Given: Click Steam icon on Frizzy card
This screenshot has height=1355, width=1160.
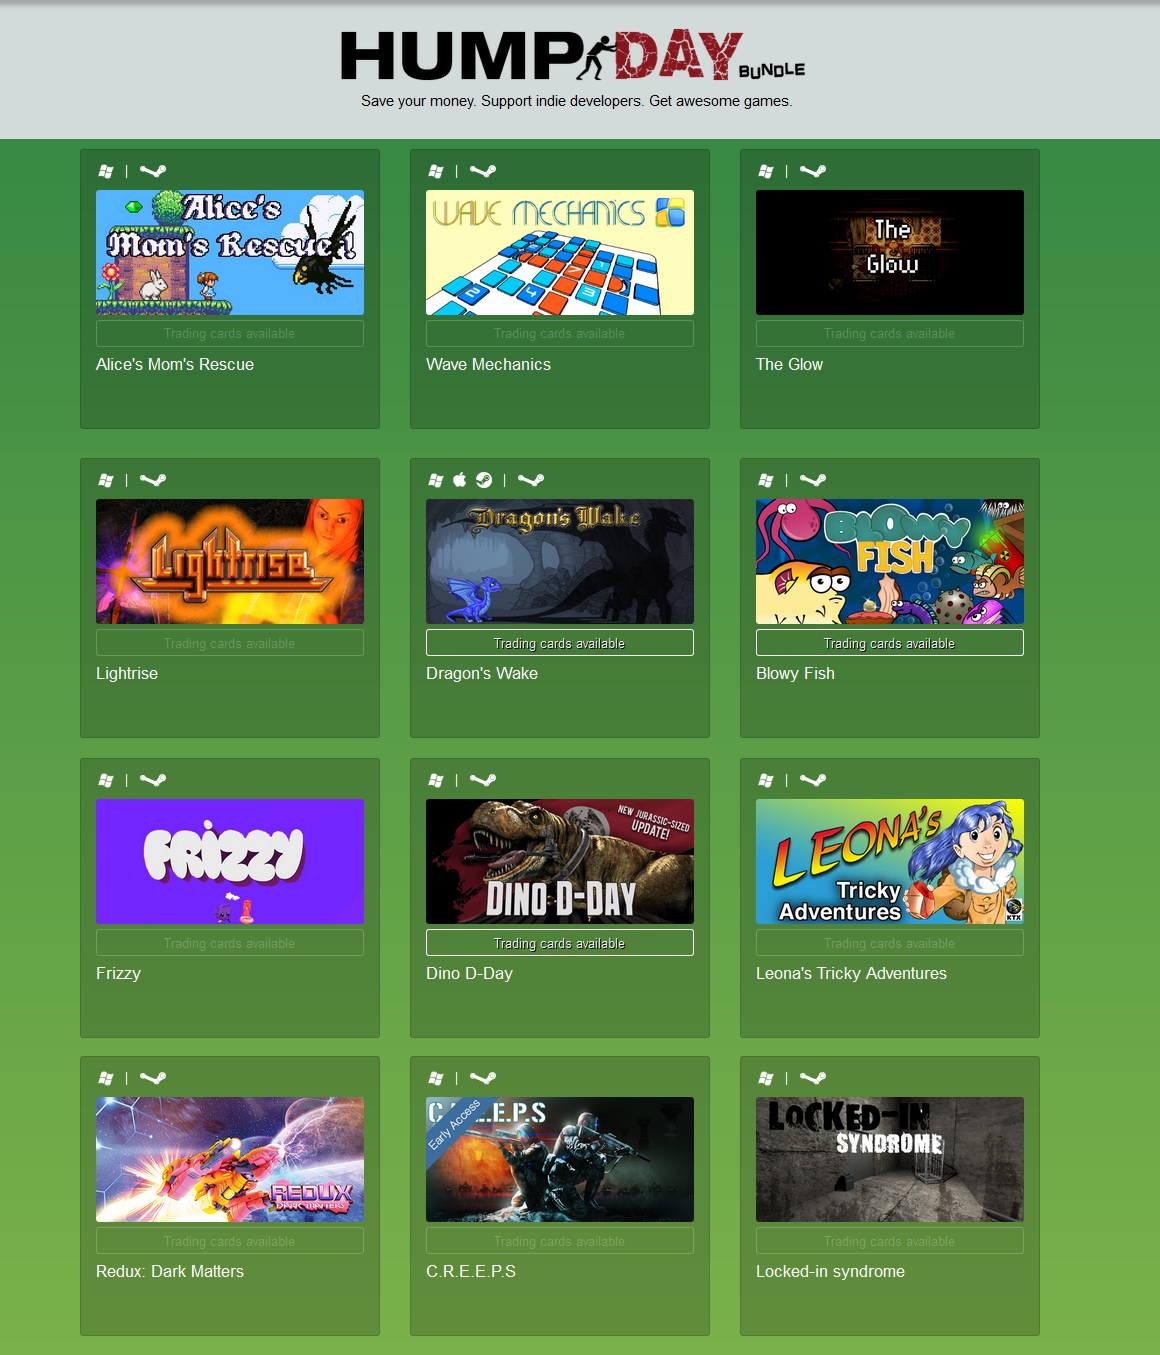Looking at the screenshot, I should pos(153,780).
